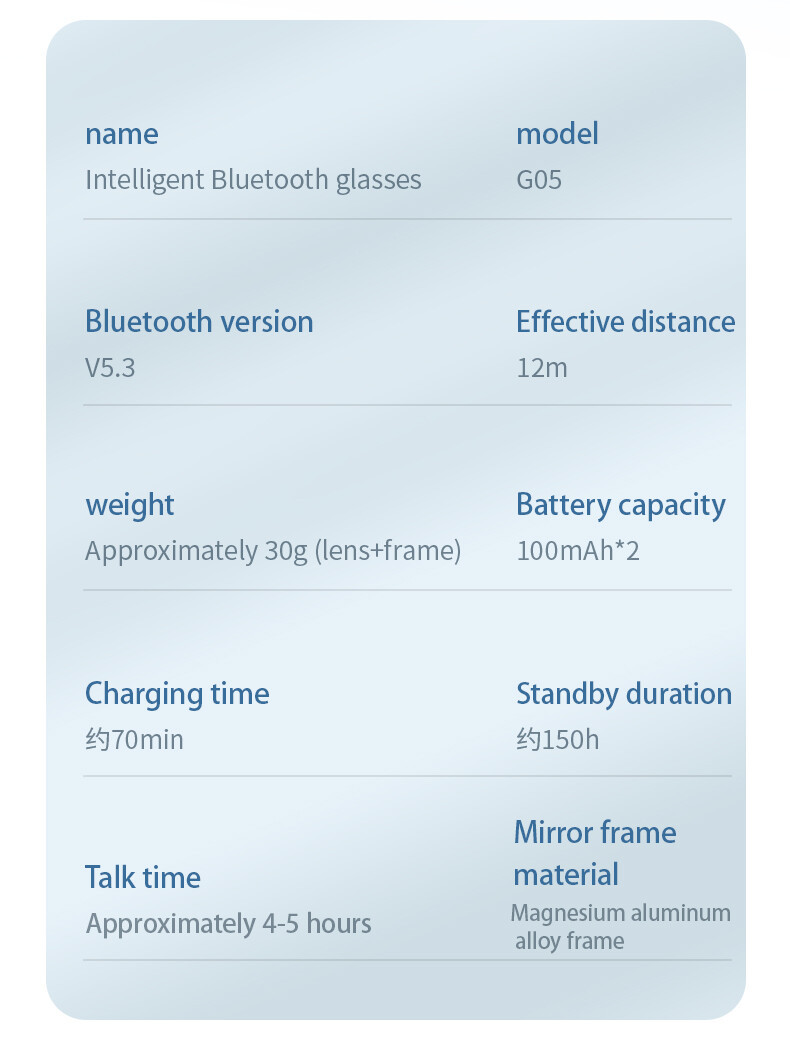Click the "Bluetooth version" heading
The height and width of the screenshot is (1053, 790).
199,322
